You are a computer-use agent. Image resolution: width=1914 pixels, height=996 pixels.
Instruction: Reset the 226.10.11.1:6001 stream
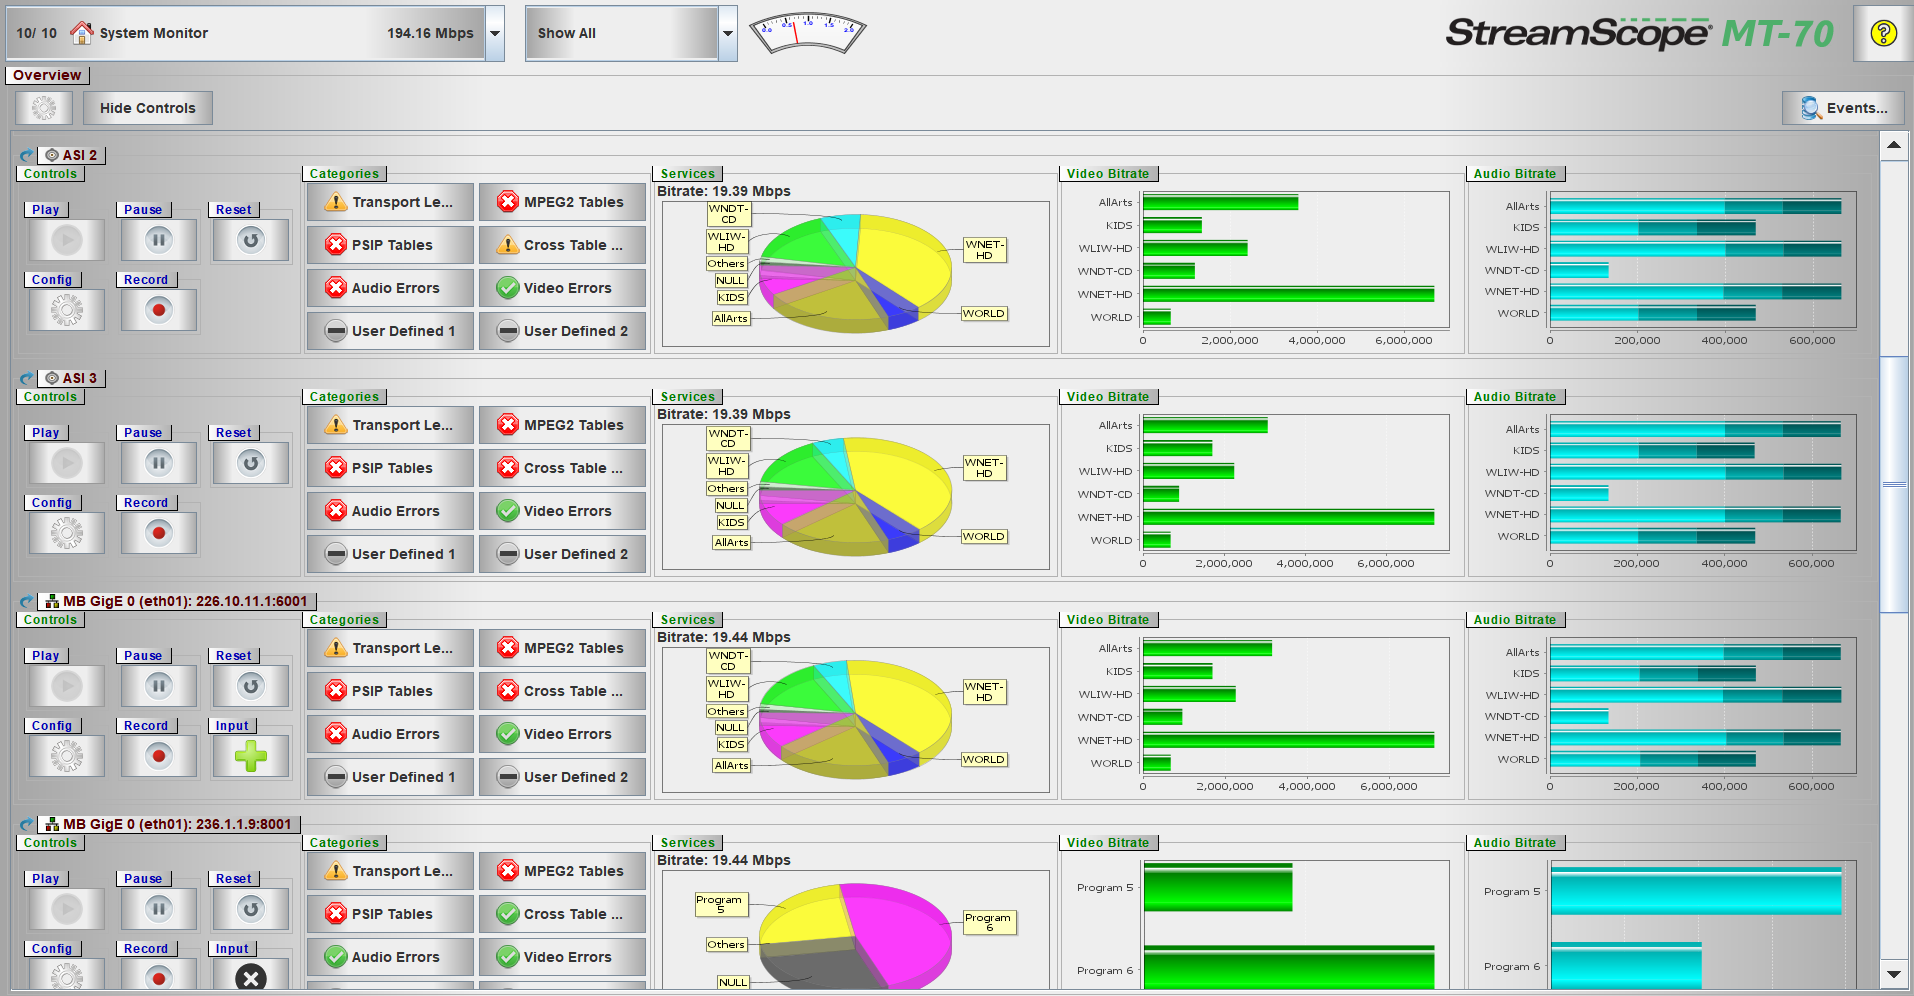click(251, 686)
